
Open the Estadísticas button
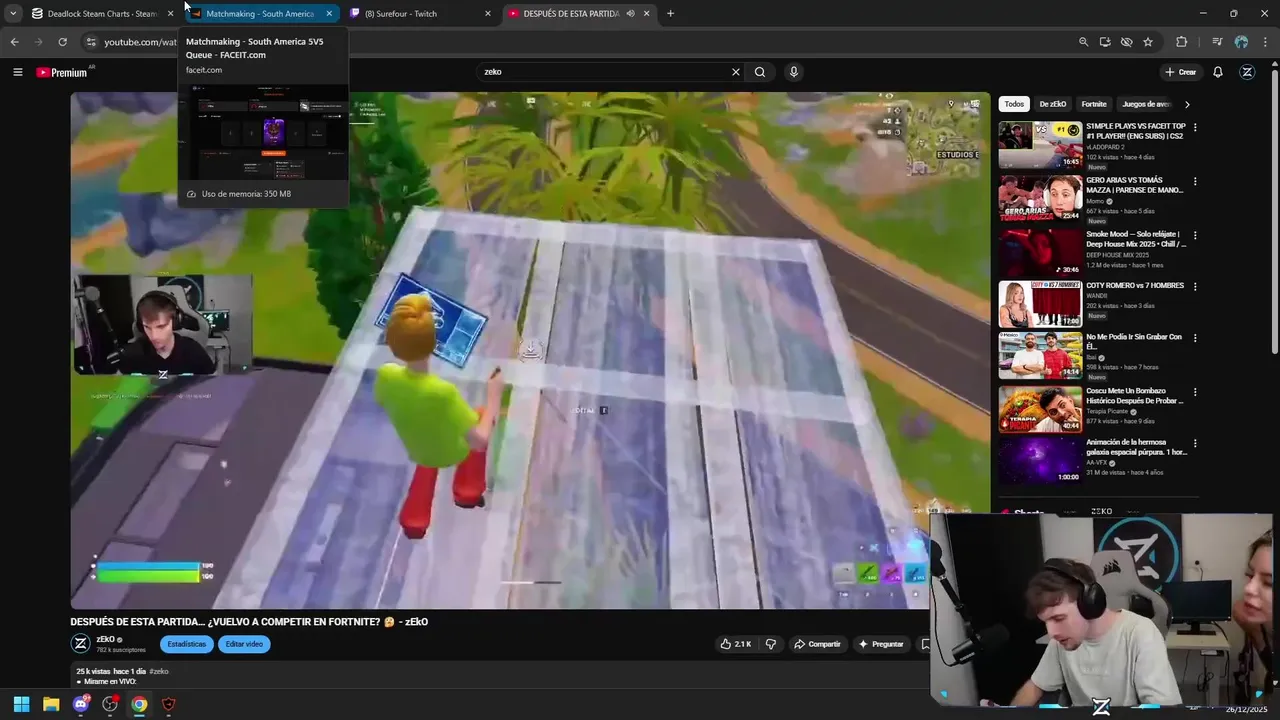[x=186, y=644]
